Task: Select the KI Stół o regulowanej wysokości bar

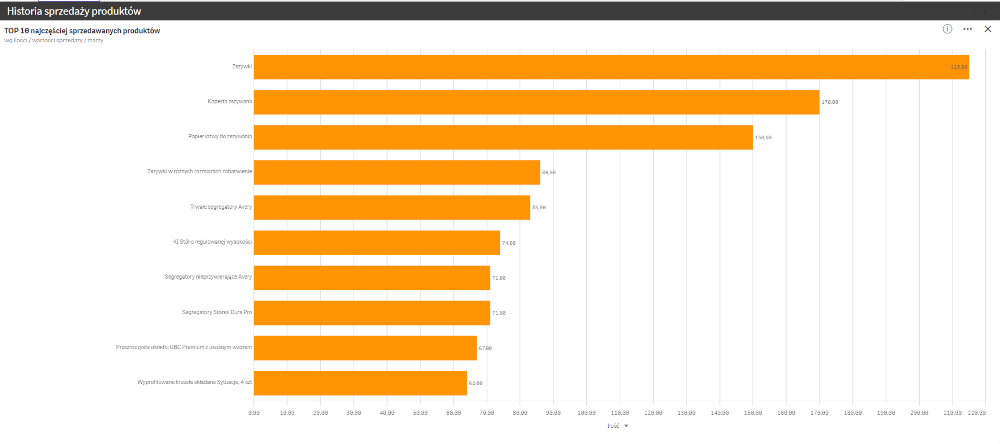Action: (377, 242)
